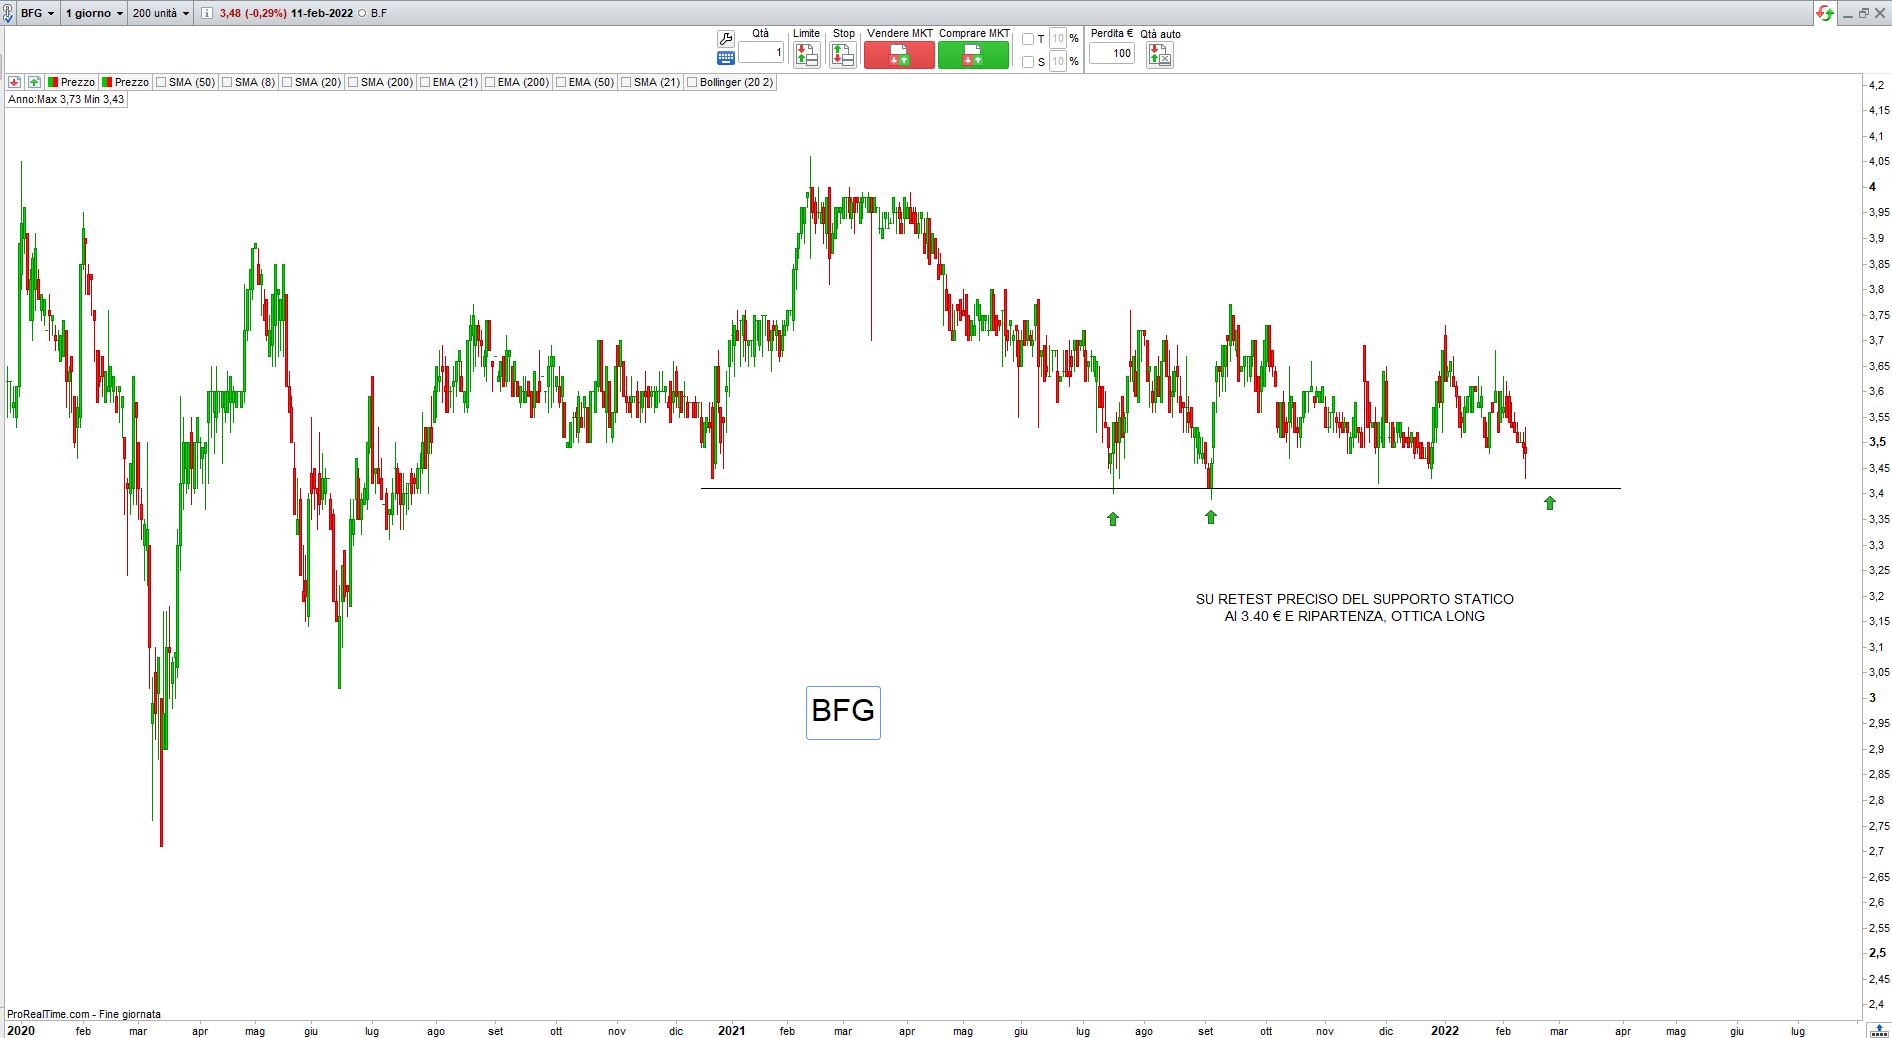
Task: Enable the SMA (50) indicator checkbox
Action: [x=162, y=82]
